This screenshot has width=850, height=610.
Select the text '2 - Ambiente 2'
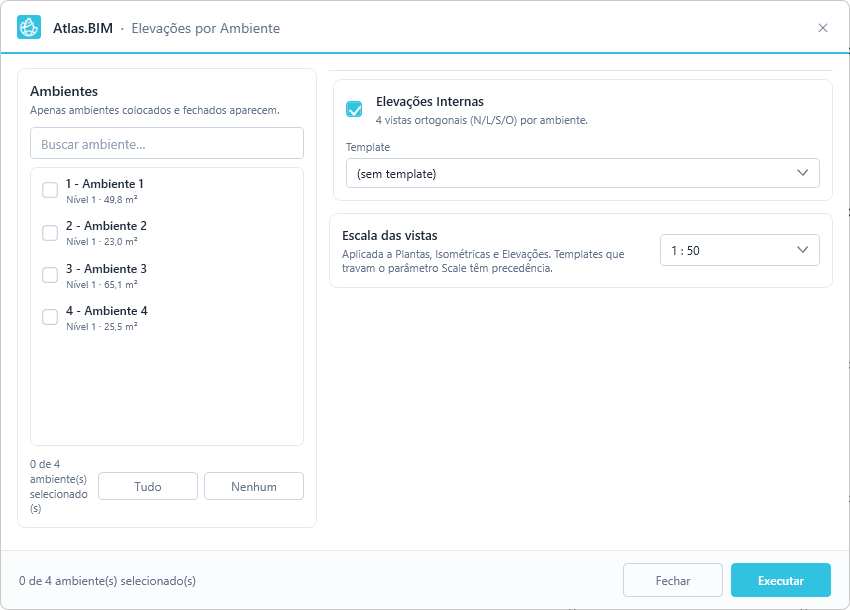point(106,226)
